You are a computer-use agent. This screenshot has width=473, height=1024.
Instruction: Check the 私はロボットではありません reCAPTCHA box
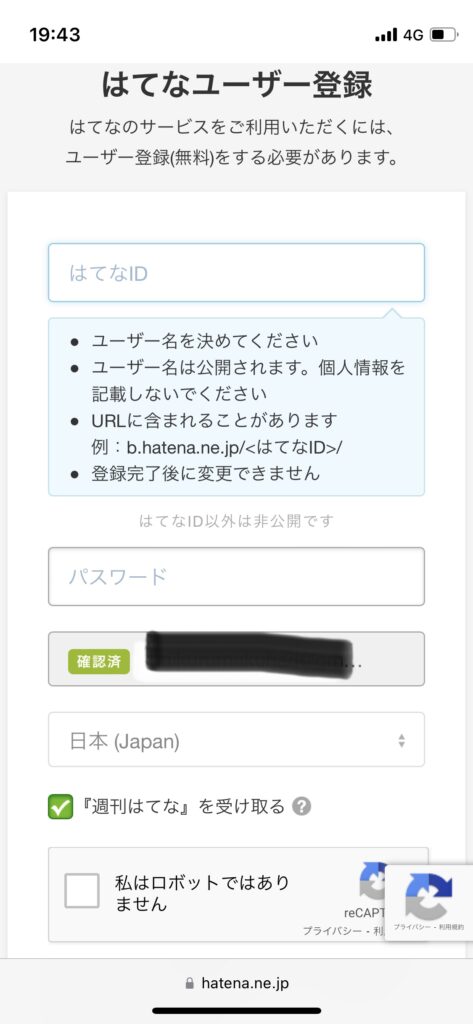tap(82, 891)
